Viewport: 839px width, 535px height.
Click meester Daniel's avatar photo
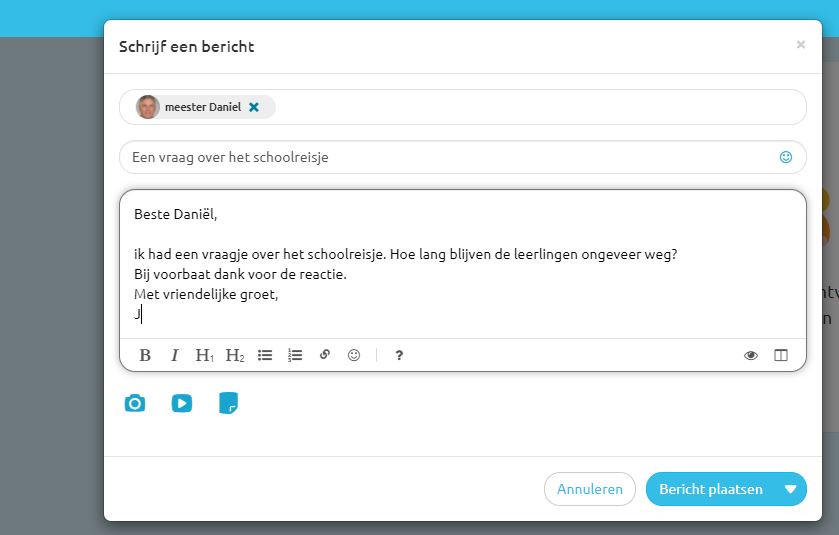point(148,107)
